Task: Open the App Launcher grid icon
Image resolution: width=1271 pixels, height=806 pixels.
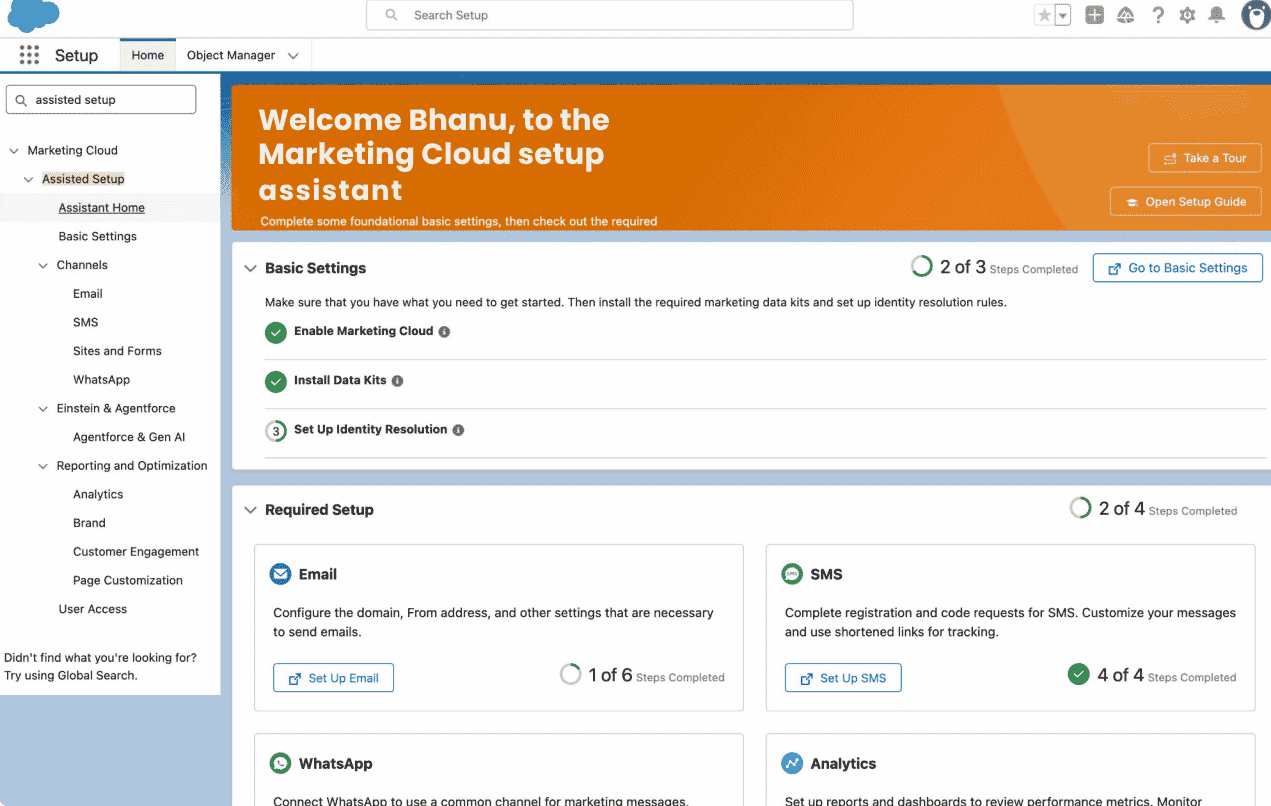Action: (x=29, y=55)
